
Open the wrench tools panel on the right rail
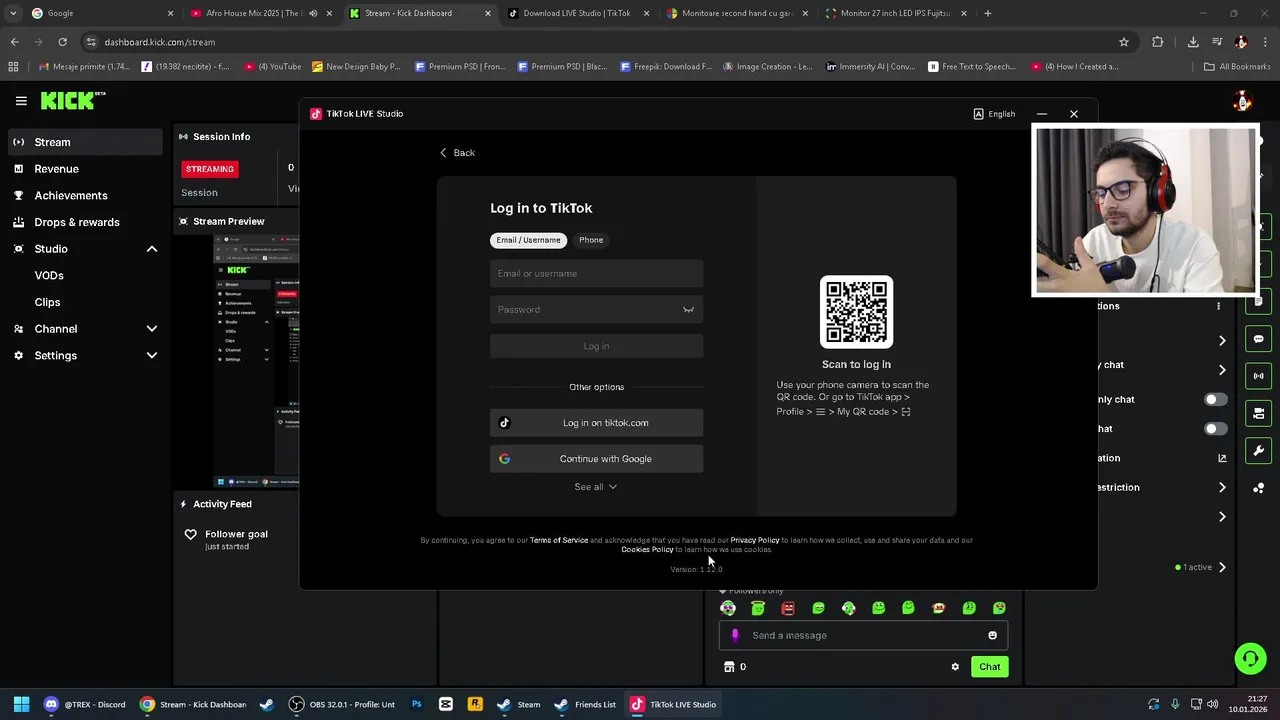[1258, 450]
